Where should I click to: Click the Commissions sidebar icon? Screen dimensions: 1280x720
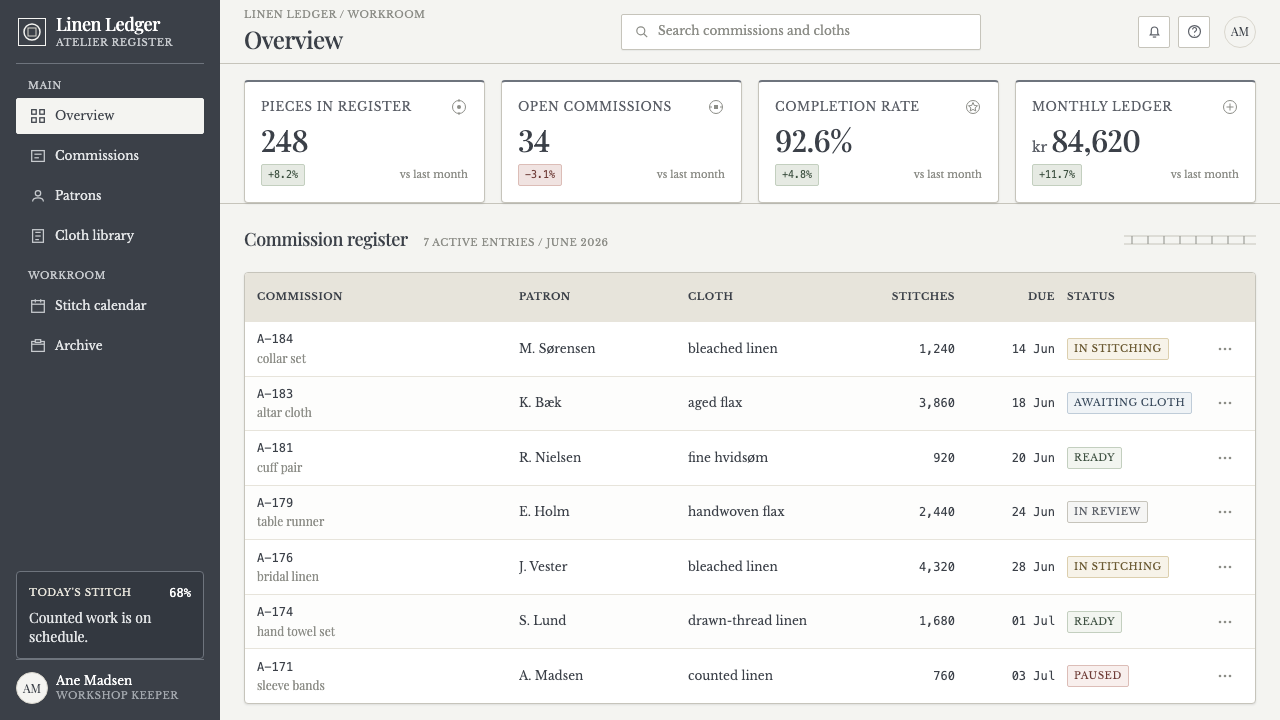point(38,156)
